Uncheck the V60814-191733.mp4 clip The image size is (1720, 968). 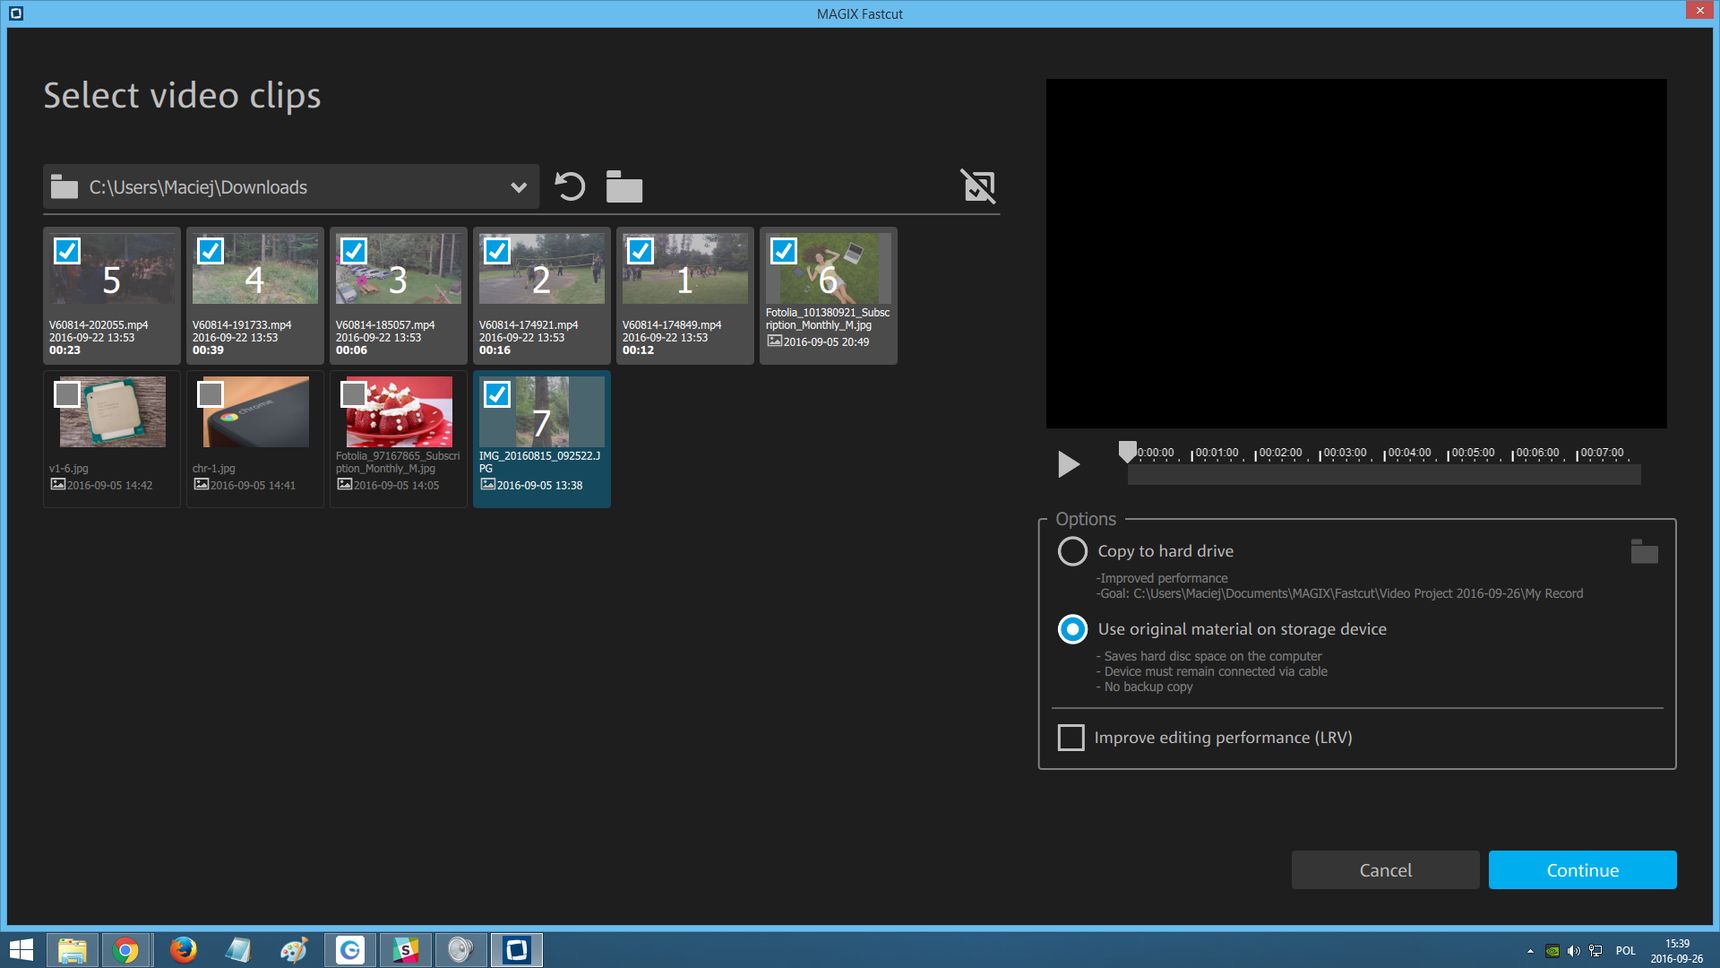pyautogui.click(x=210, y=251)
